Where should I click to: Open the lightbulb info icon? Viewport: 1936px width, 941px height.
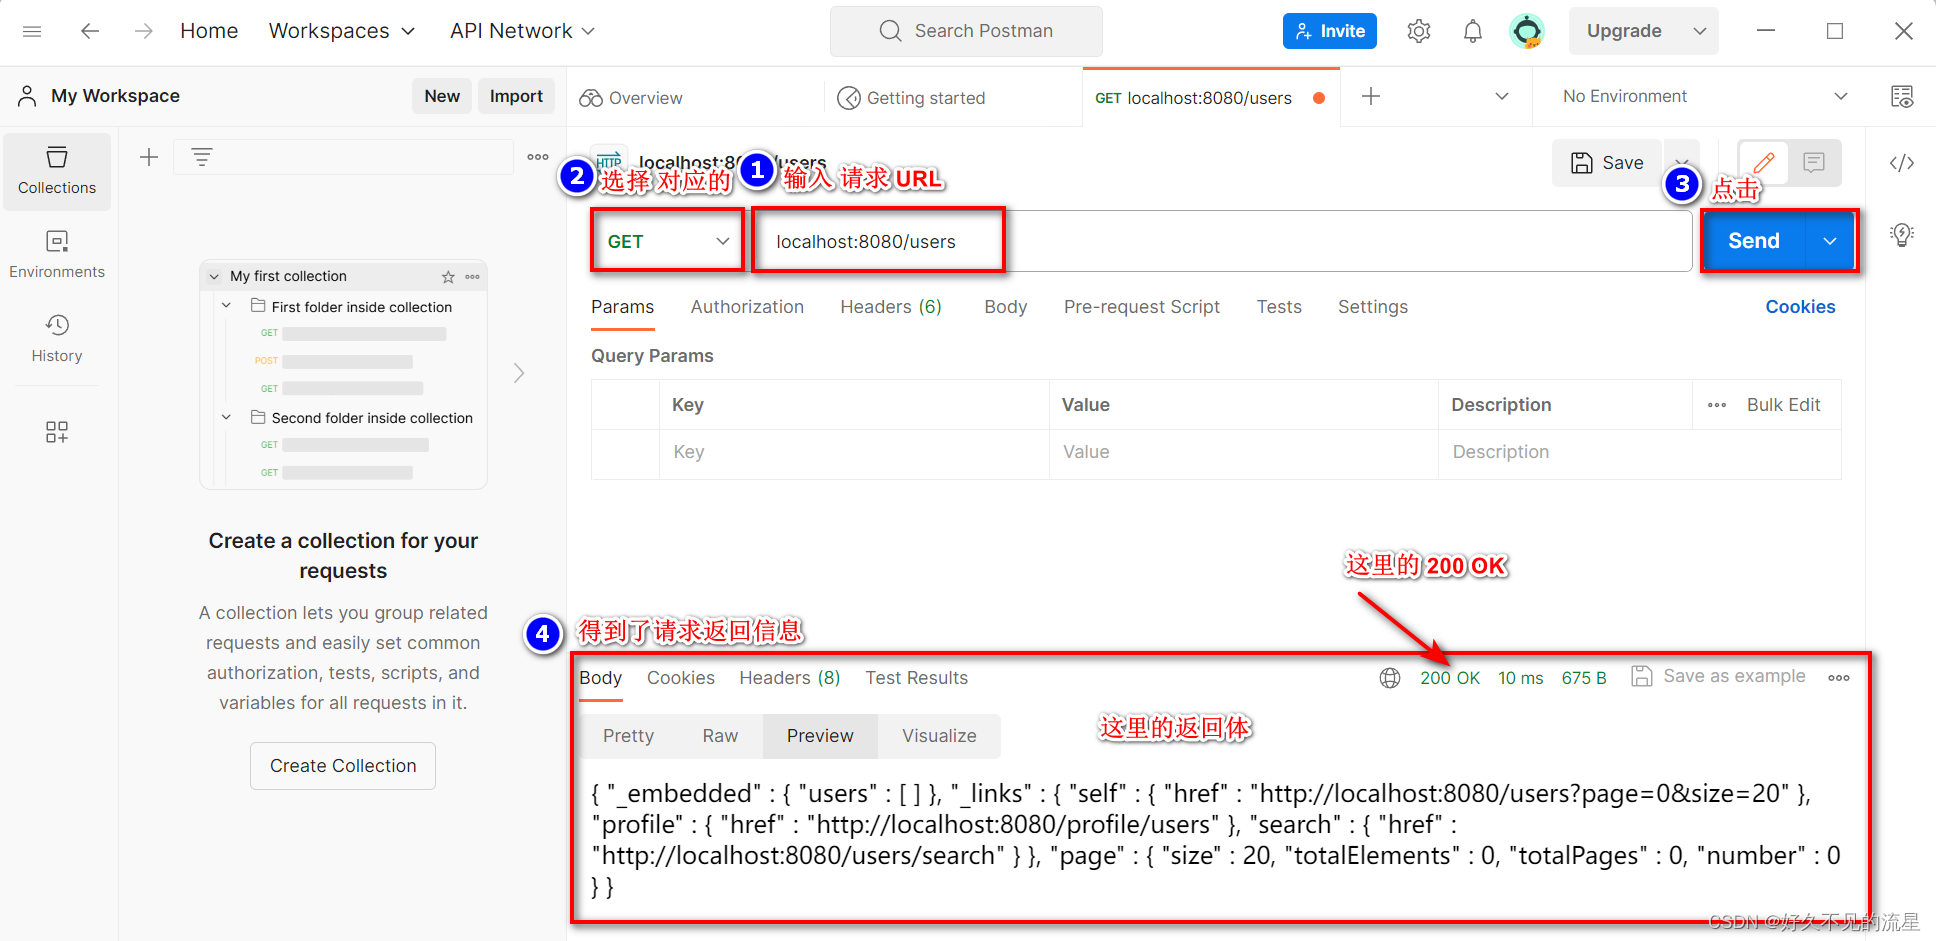tap(1902, 234)
